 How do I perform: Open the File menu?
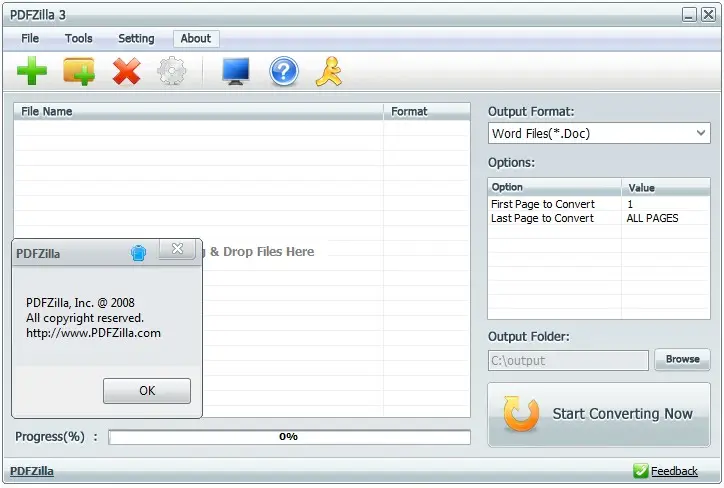coord(30,38)
